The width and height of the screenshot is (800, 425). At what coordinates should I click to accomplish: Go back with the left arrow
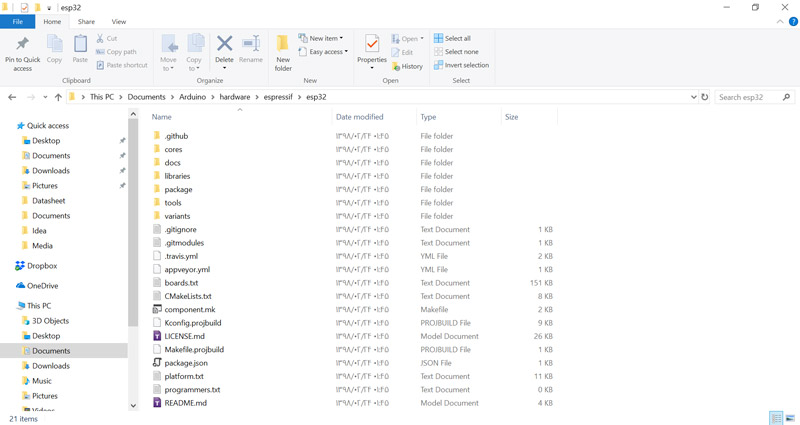pos(12,97)
